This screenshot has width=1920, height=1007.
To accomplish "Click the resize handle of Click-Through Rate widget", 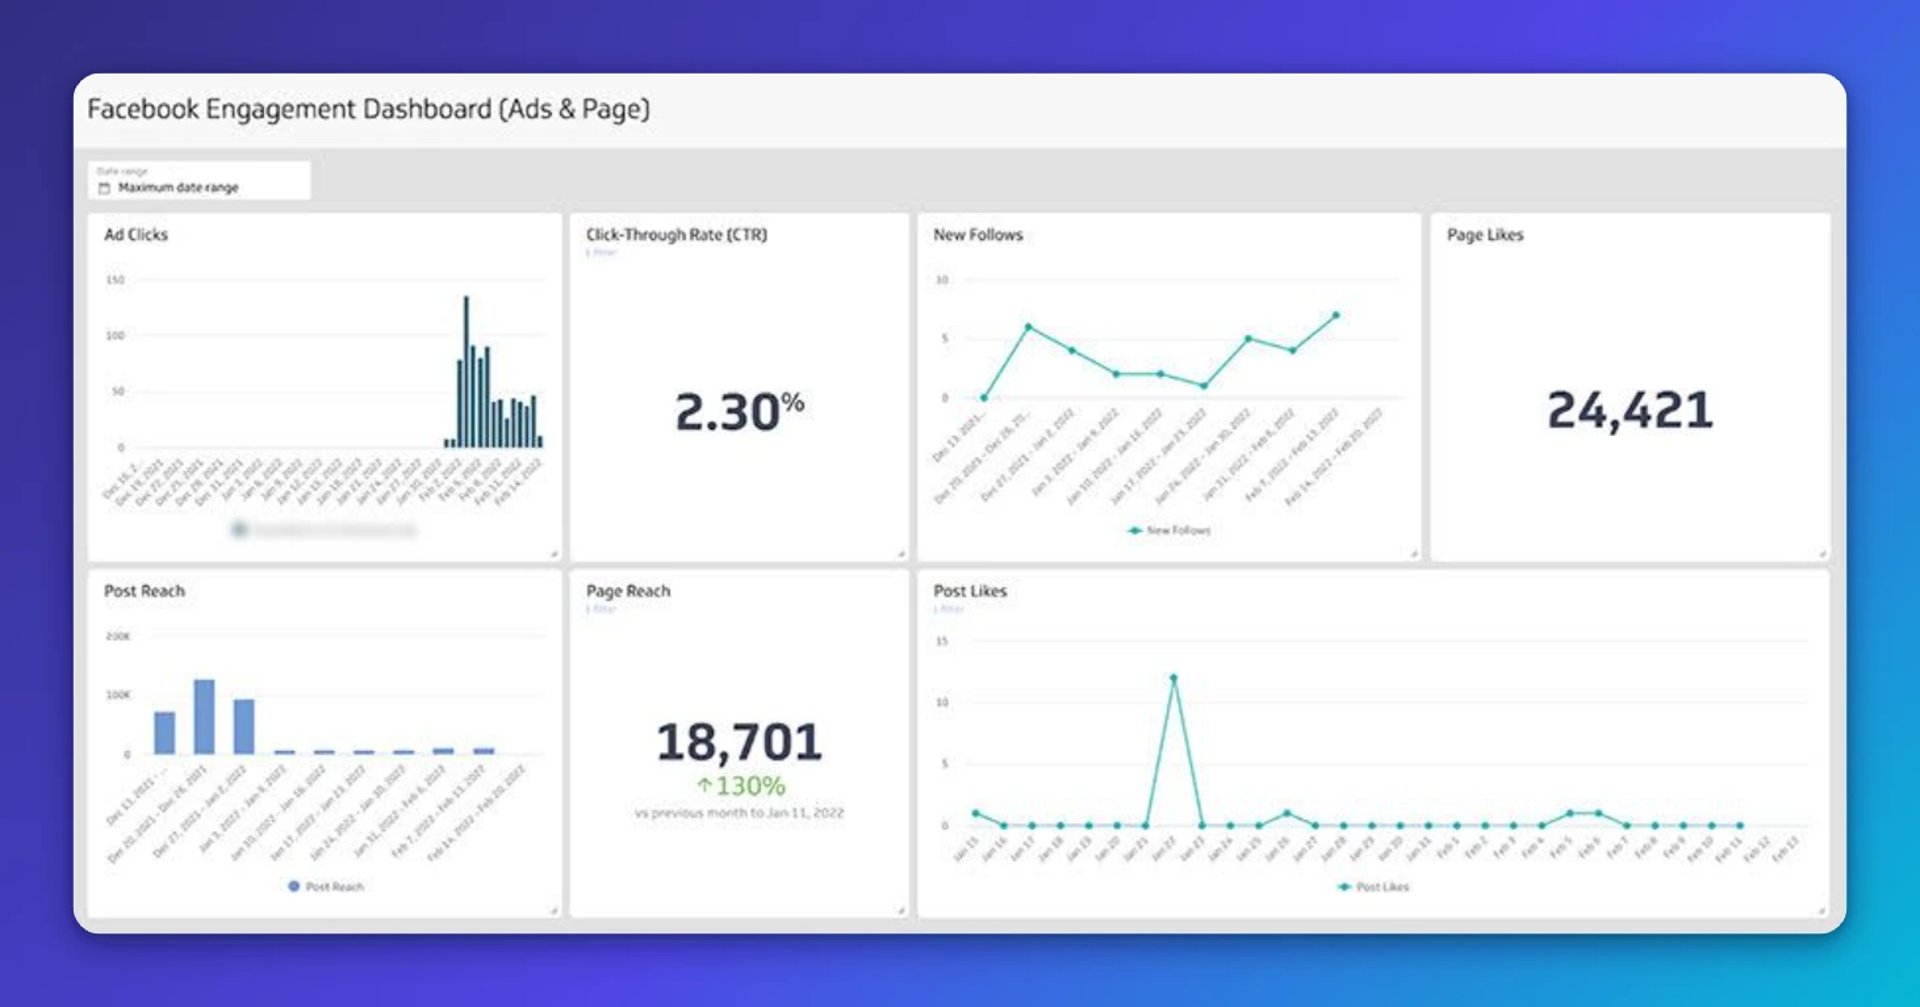I will click(x=900, y=553).
